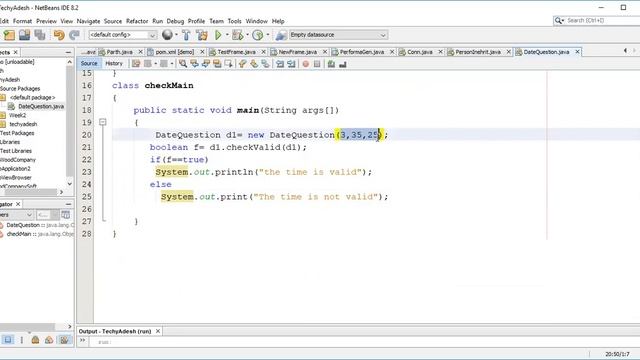
Task: Open the Debug Project dropdown arrow
Action: pos(247,35)
